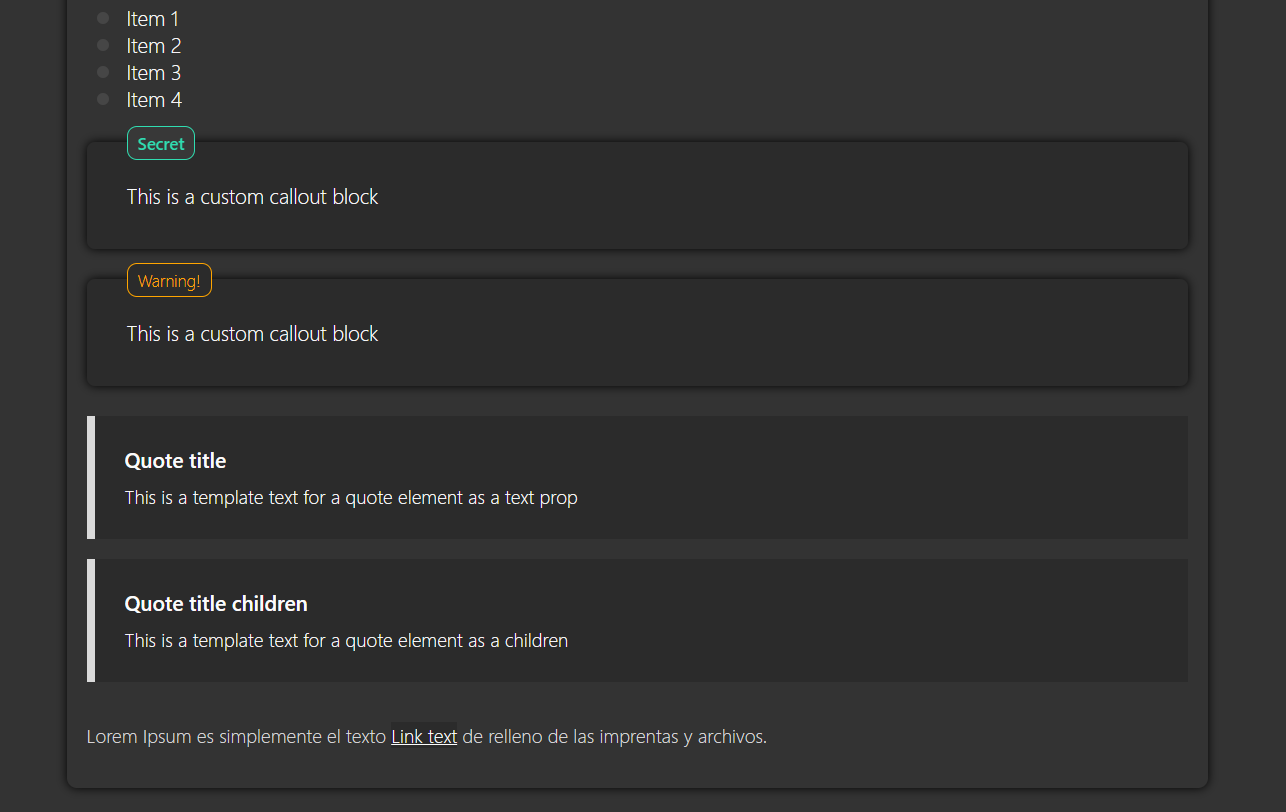Screen dimensions: 1286x812
Task: Select the Item 1 list entry text
Action: point(153,19)
